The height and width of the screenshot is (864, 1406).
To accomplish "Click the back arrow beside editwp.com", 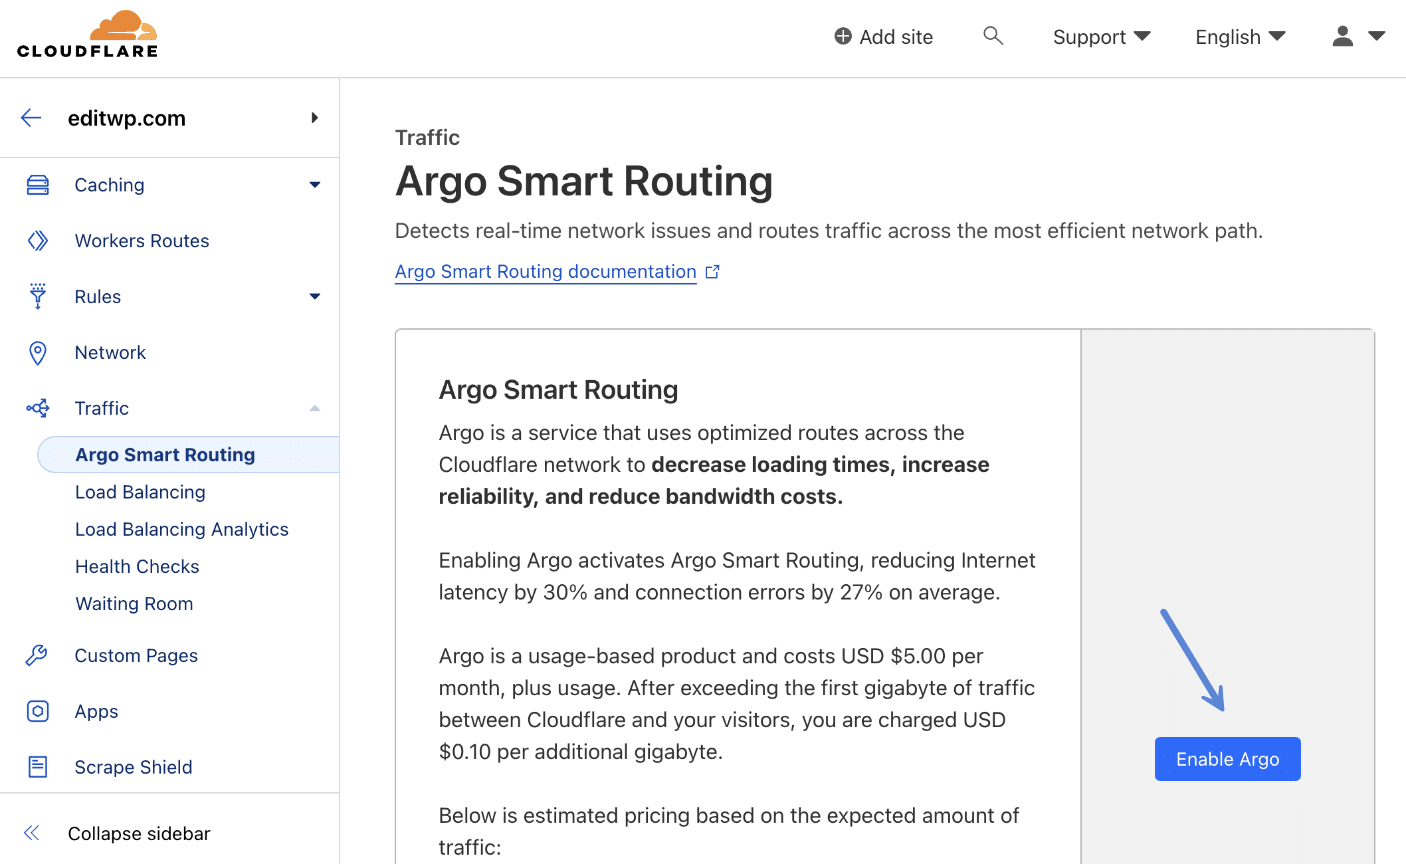I will [31, 118].
